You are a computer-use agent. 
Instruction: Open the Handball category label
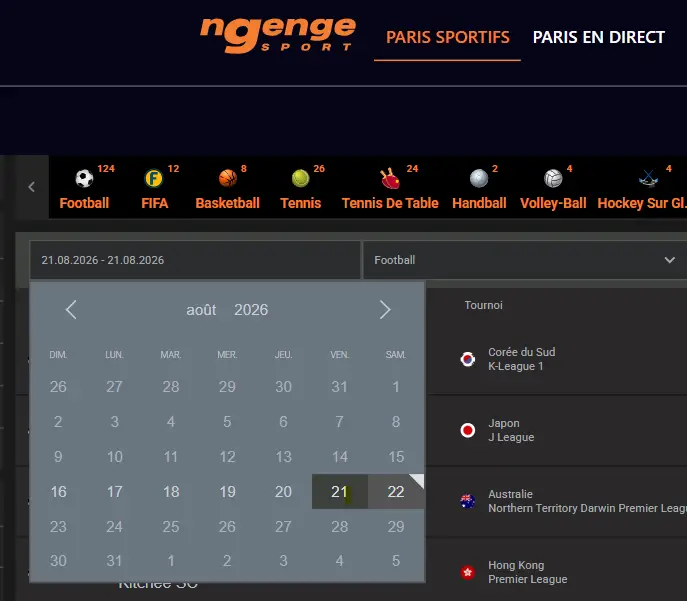click(x=479, y=203)
